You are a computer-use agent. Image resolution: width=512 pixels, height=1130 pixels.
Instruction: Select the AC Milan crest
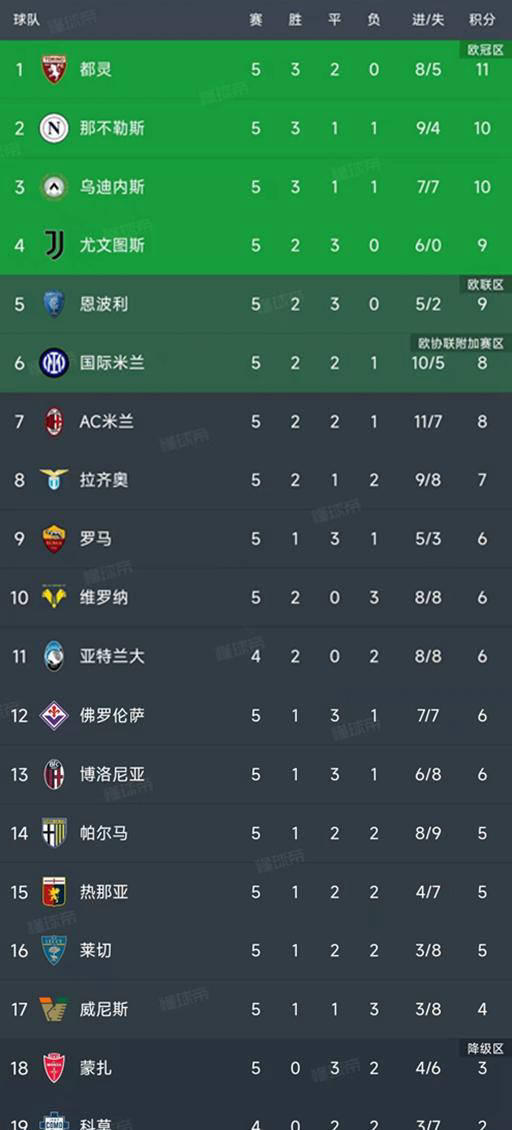pos(54,422)
